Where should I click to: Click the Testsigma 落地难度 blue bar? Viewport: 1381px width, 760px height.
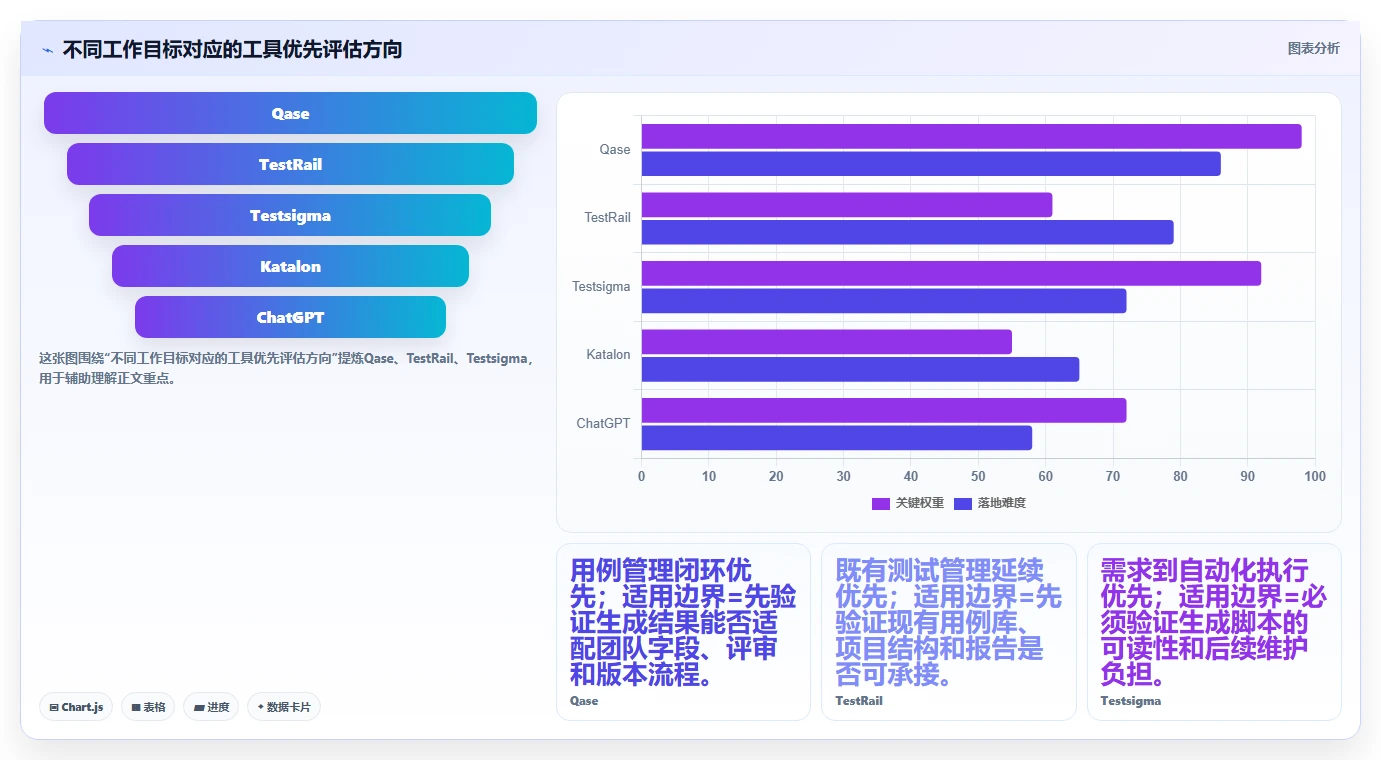click(x=884, y=301)
